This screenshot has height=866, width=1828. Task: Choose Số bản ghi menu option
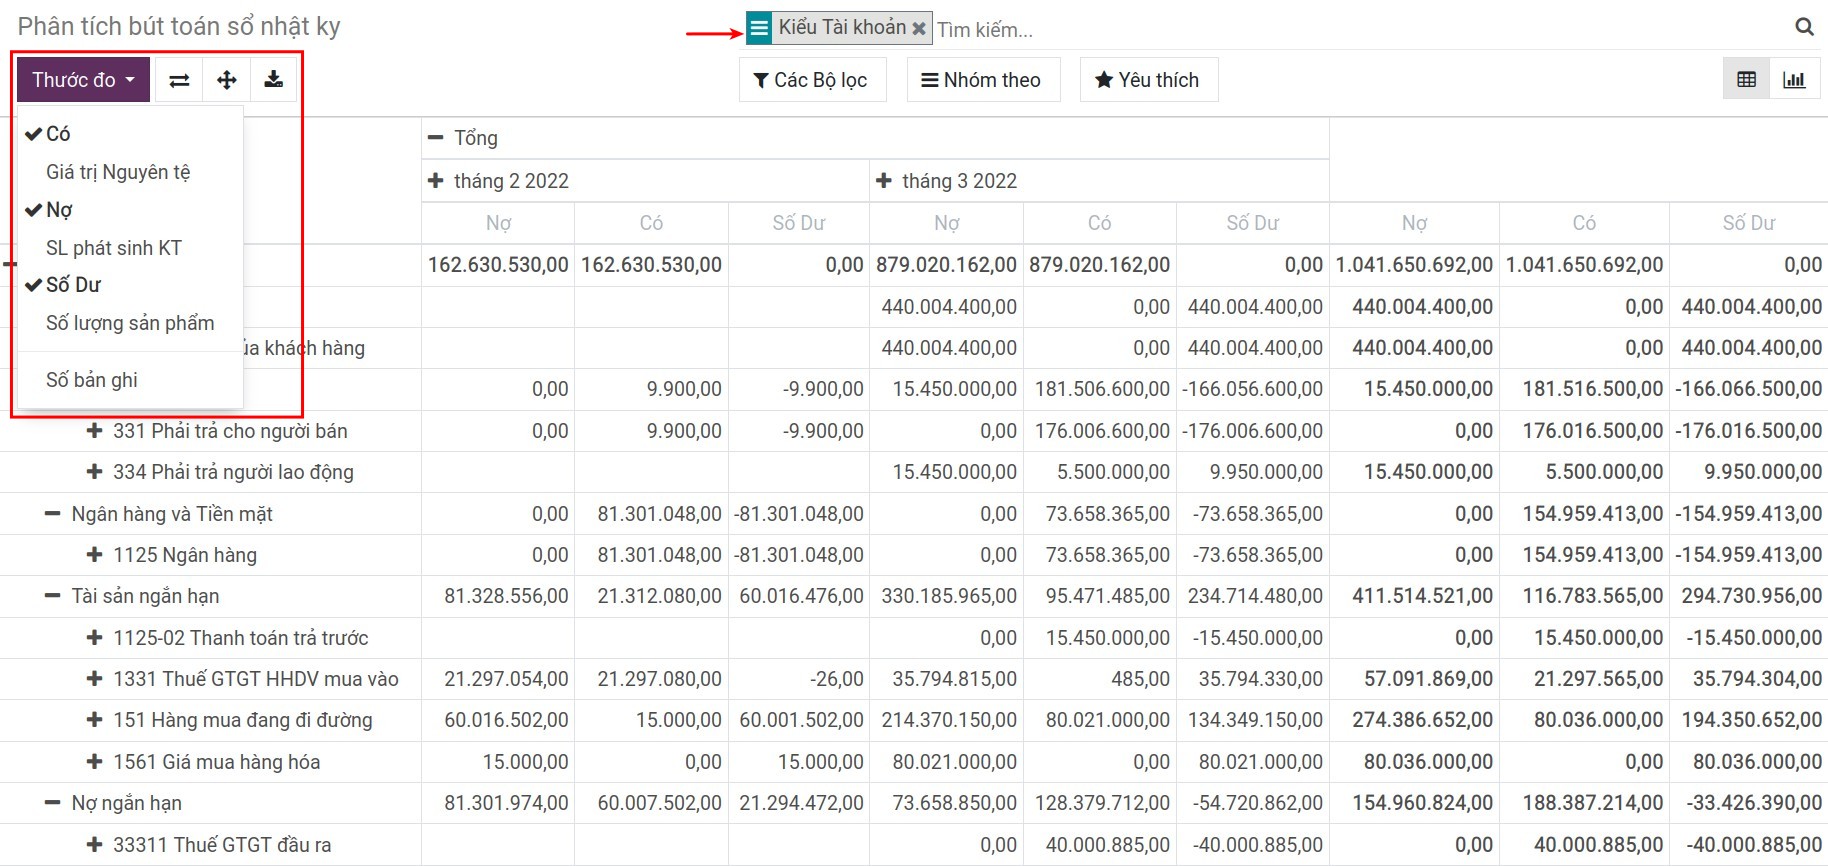coord(92,380)
